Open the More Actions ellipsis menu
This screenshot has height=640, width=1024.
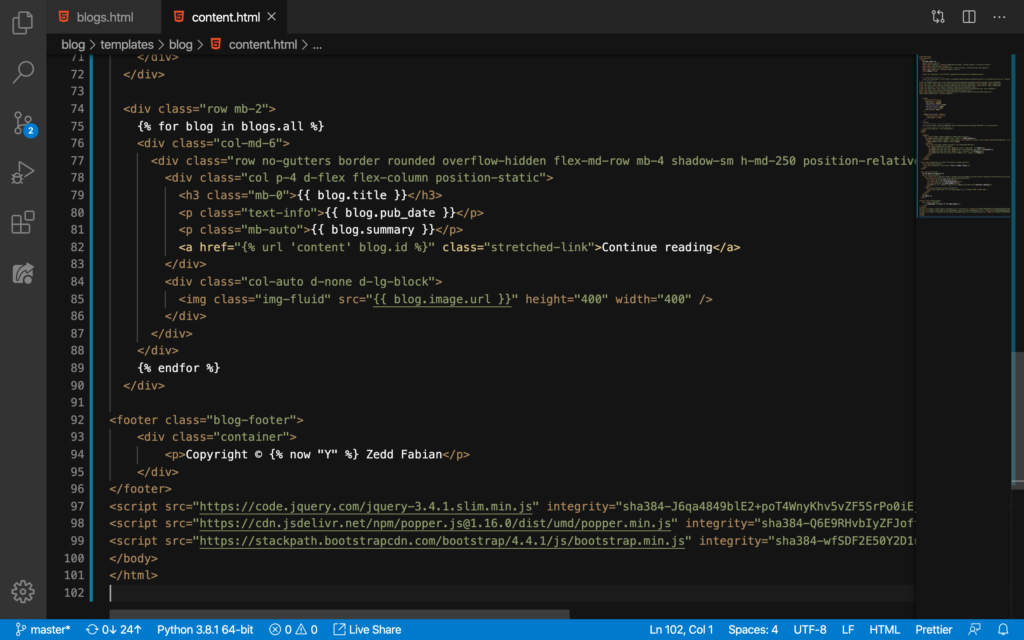coord(999,17)
